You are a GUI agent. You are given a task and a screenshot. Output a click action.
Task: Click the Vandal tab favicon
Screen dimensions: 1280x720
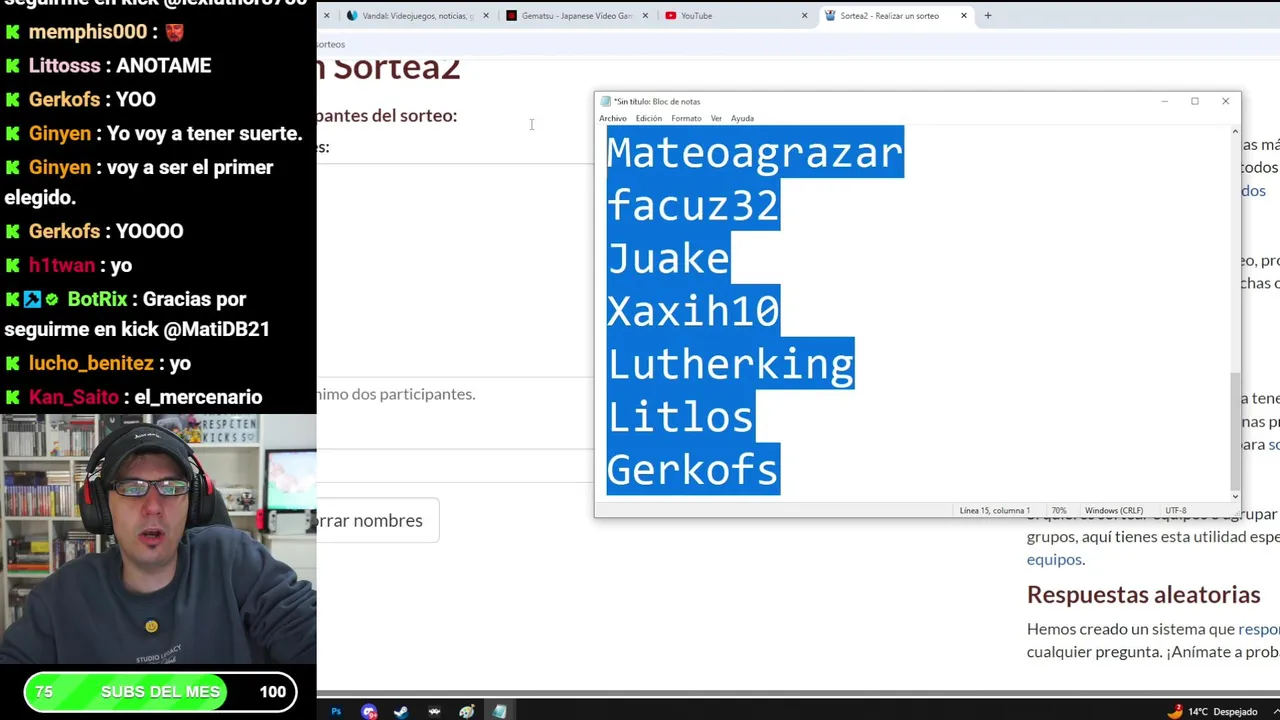tap(352, 16)
